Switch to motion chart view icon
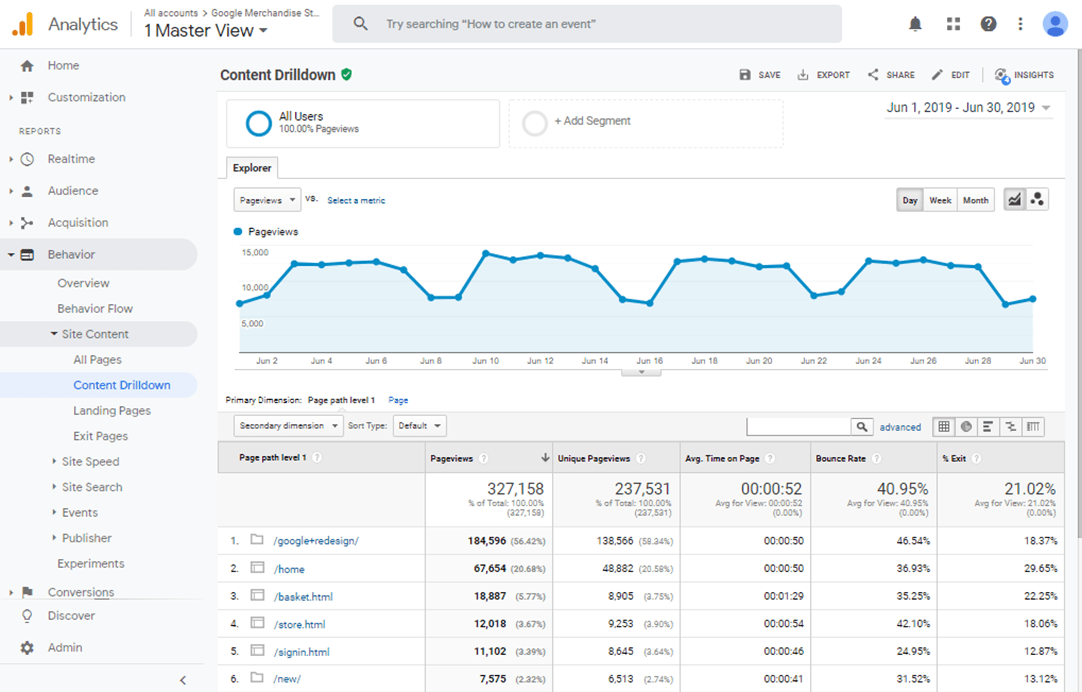 tap(1037, 200)
